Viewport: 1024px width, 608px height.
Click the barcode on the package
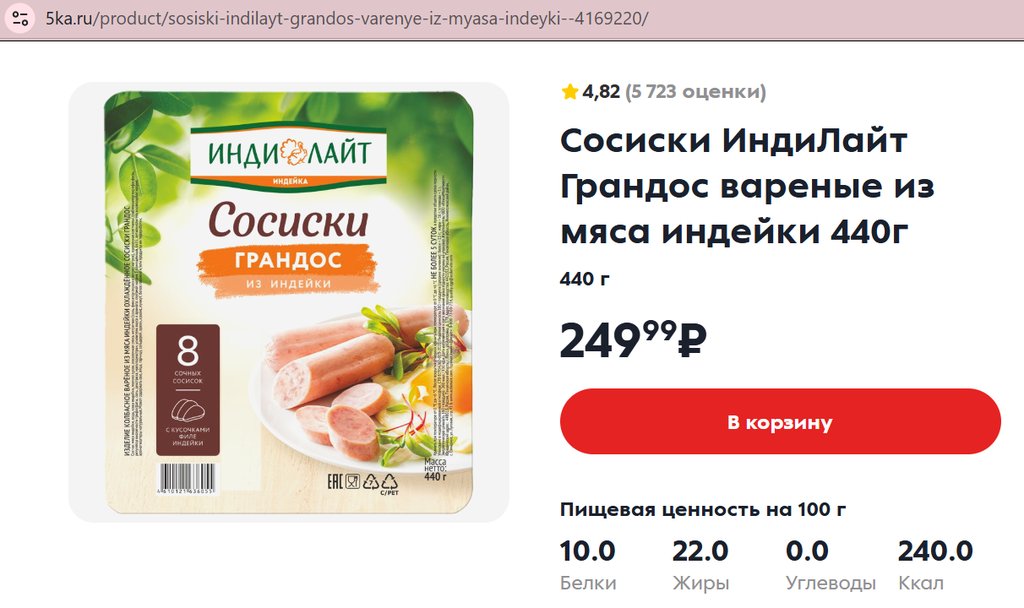coord(187,478)
